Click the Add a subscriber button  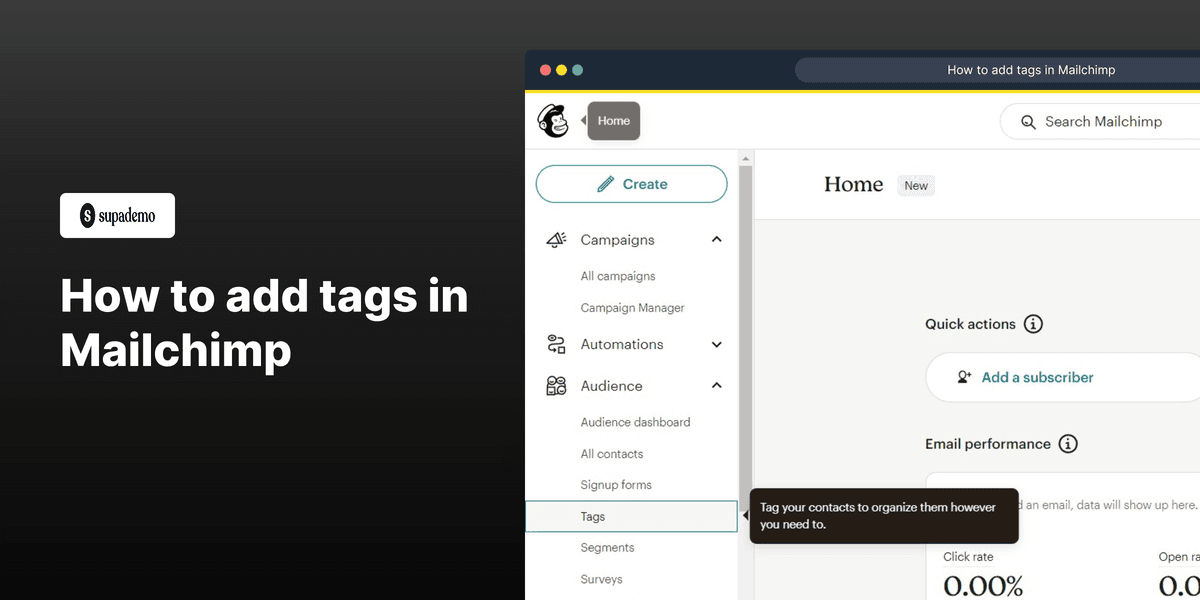1037,377
